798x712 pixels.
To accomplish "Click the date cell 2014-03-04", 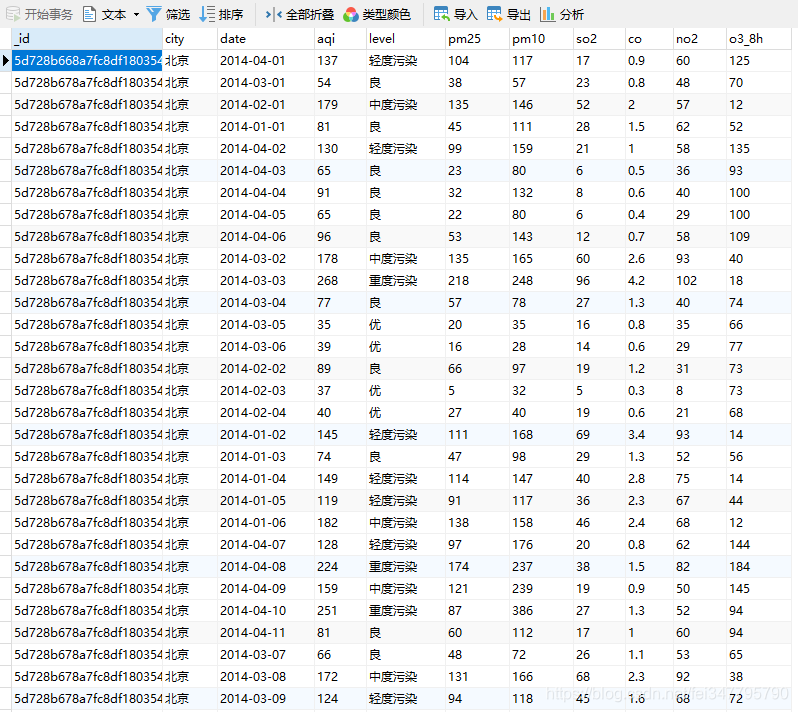I will [266, 303].
